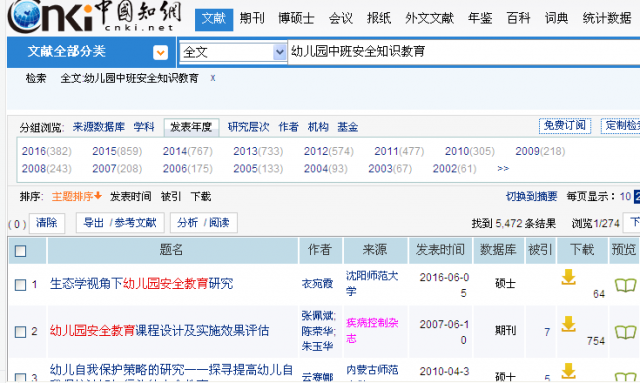
Task: Download the article 生态学视角下幼儿园安全教育研究
Action: coord(568,277)
